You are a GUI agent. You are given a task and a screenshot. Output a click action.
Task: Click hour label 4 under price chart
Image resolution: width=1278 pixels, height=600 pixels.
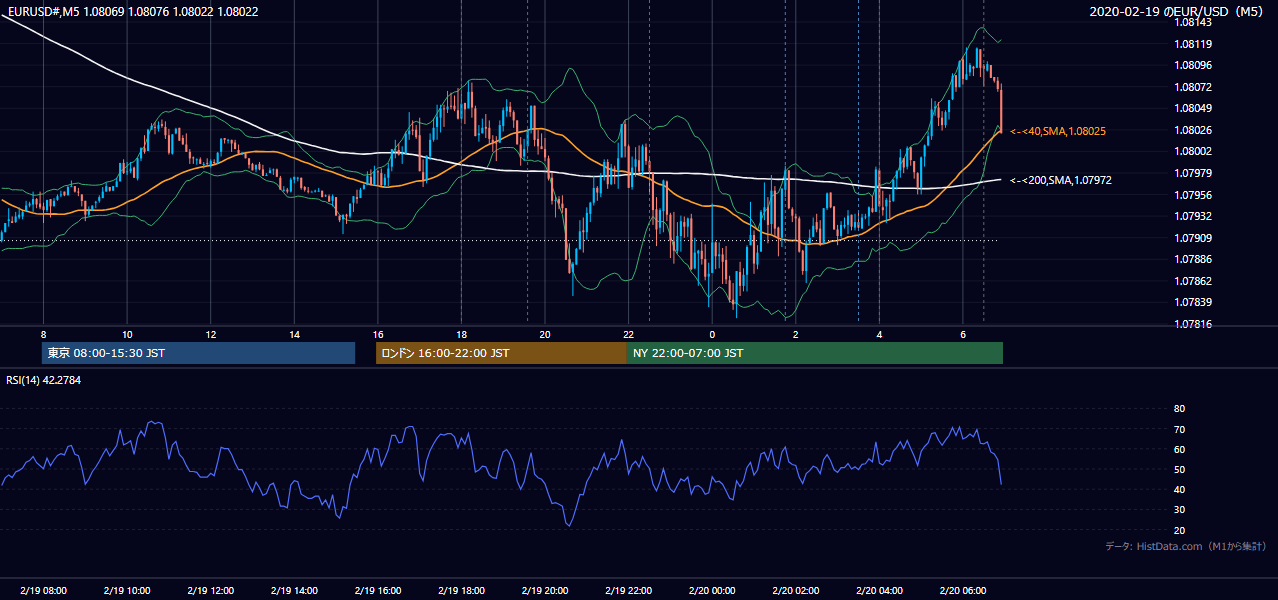pyautogui.click(x=879, y=334)
